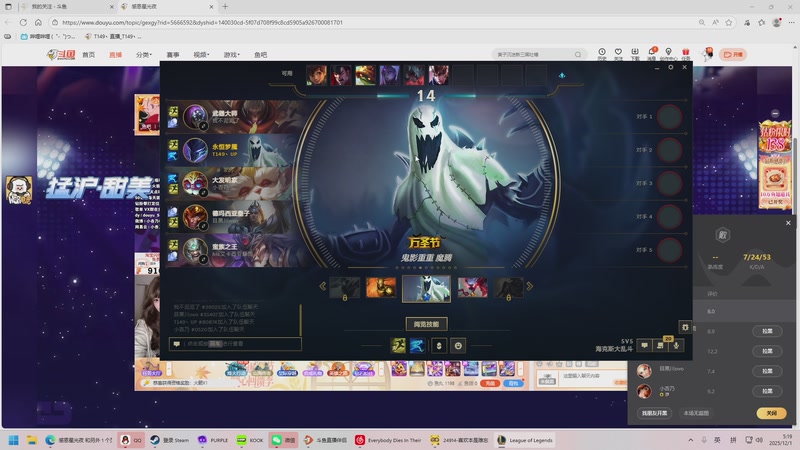Show hidden system tray icons chevron
This screenshot has height=450, width=800.
click(690, 440)
